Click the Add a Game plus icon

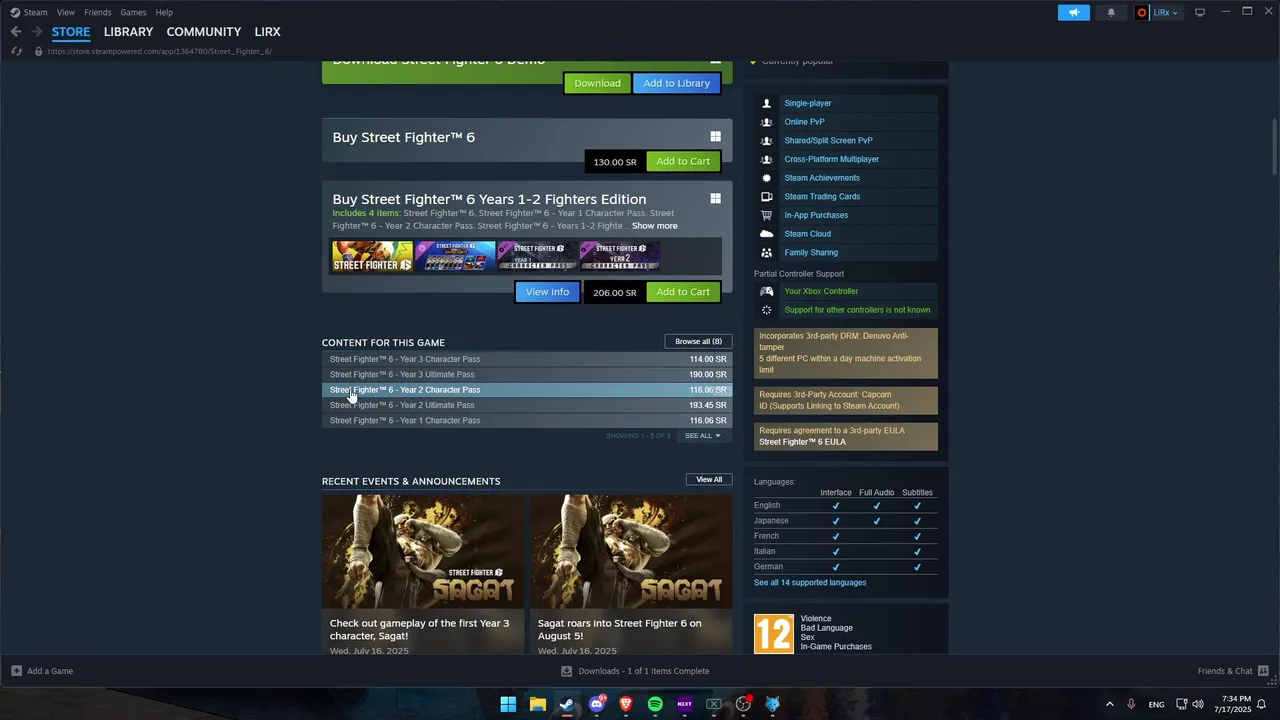point(16,671)
